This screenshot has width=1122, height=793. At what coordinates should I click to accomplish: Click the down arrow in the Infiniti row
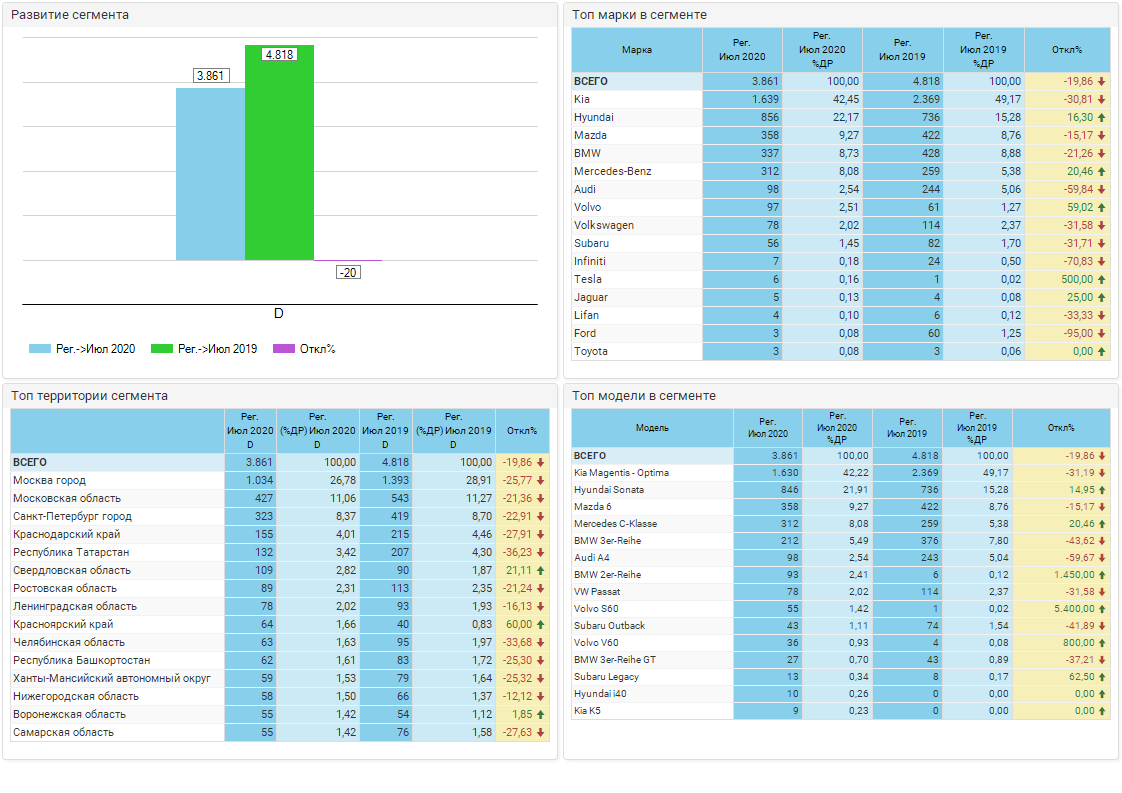1101,261
